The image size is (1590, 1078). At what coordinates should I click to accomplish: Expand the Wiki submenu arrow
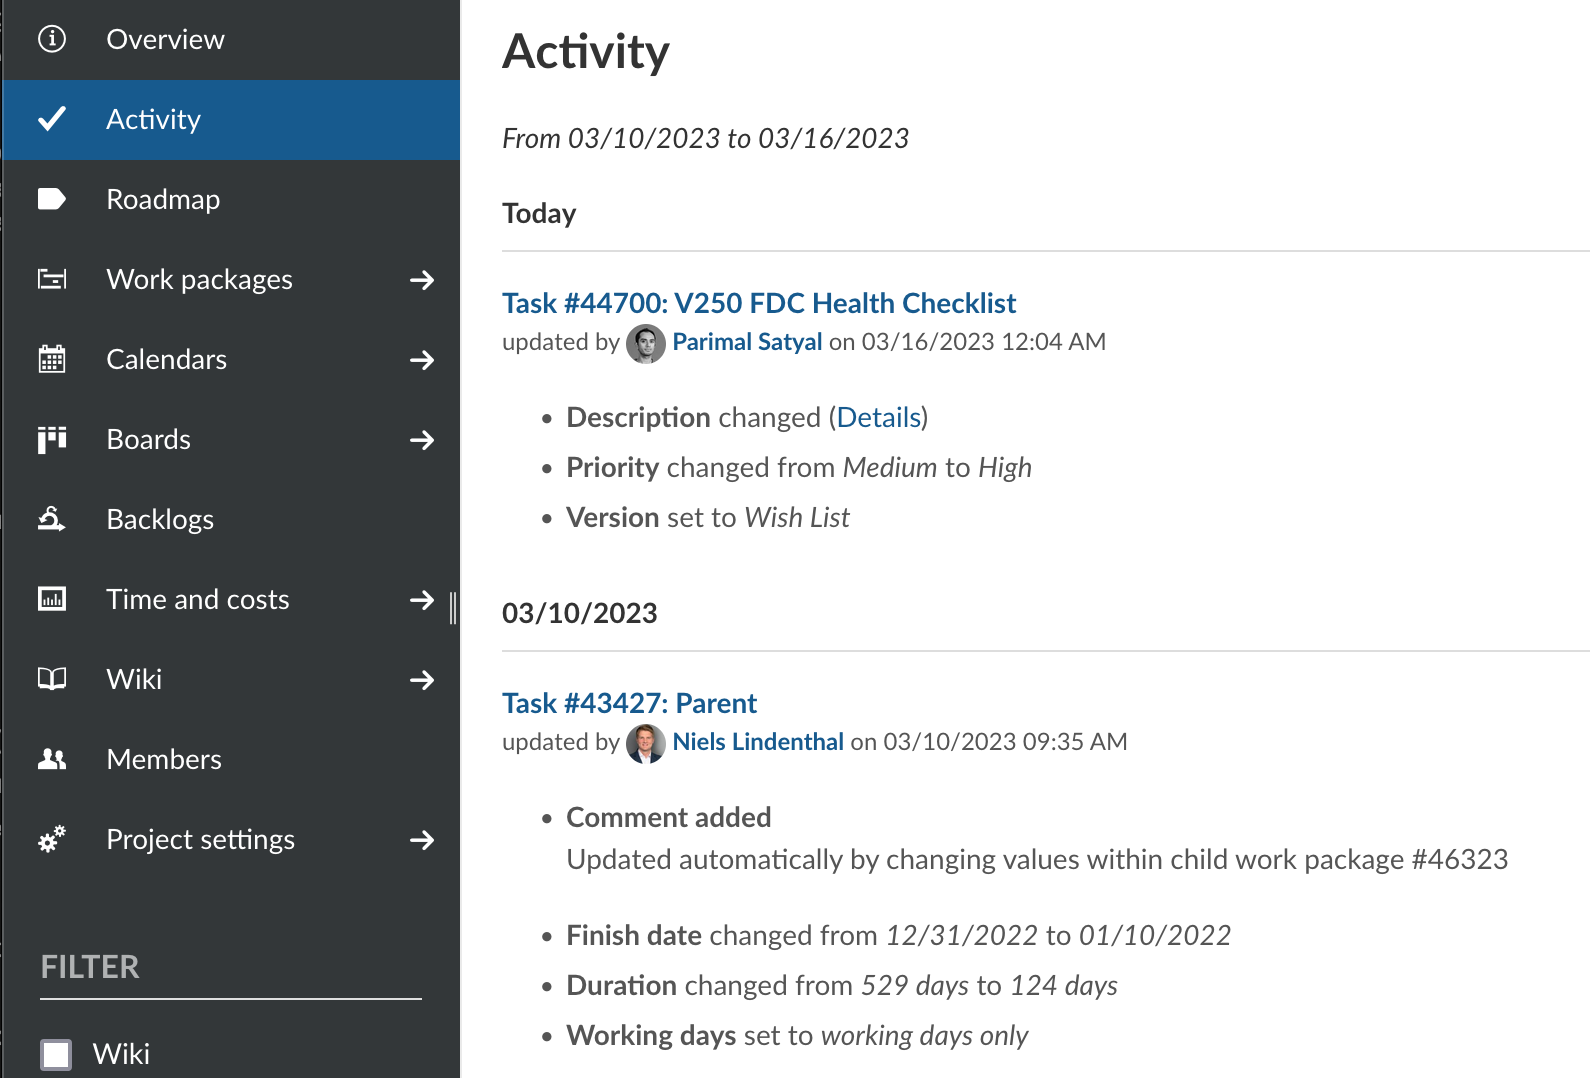pyautogui.click(x=423, y=679)
